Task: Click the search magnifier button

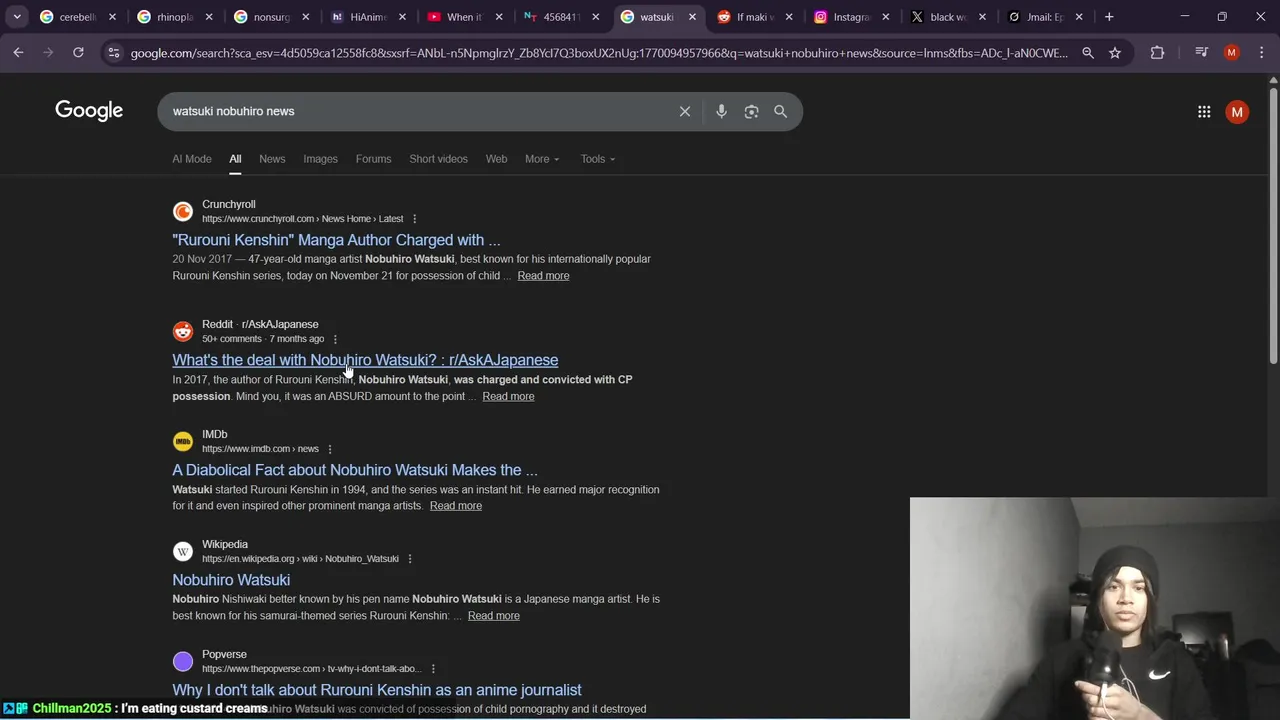Action: coord(781,112)
